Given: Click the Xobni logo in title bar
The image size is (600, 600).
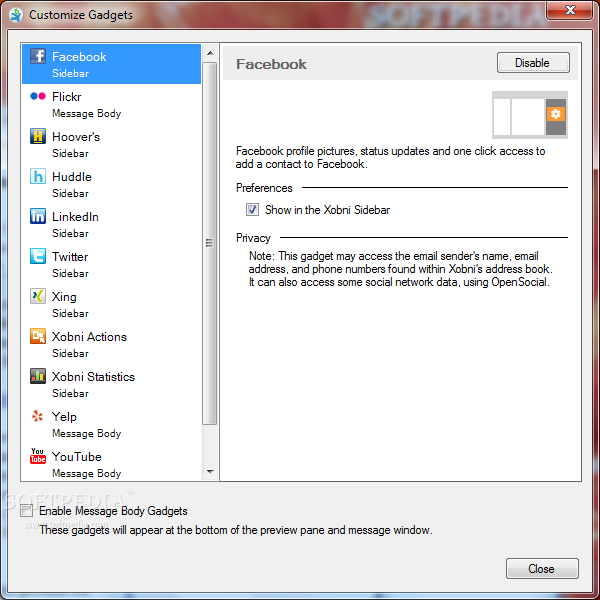Looking at the screenshot, I should [x=16, y=15].
